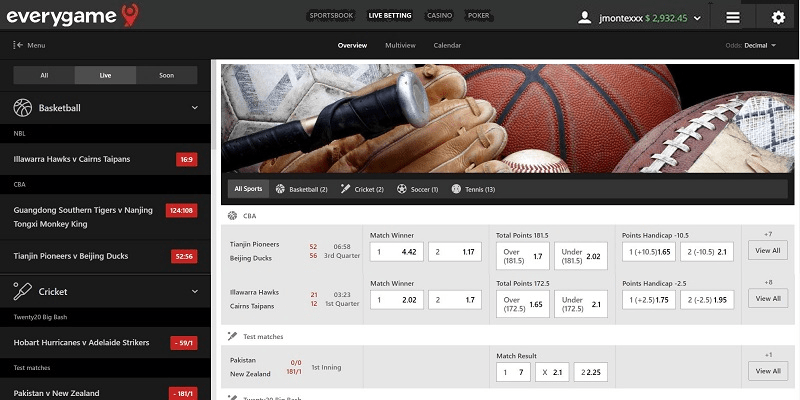Click the 124:108 score badge

(182, 210)
